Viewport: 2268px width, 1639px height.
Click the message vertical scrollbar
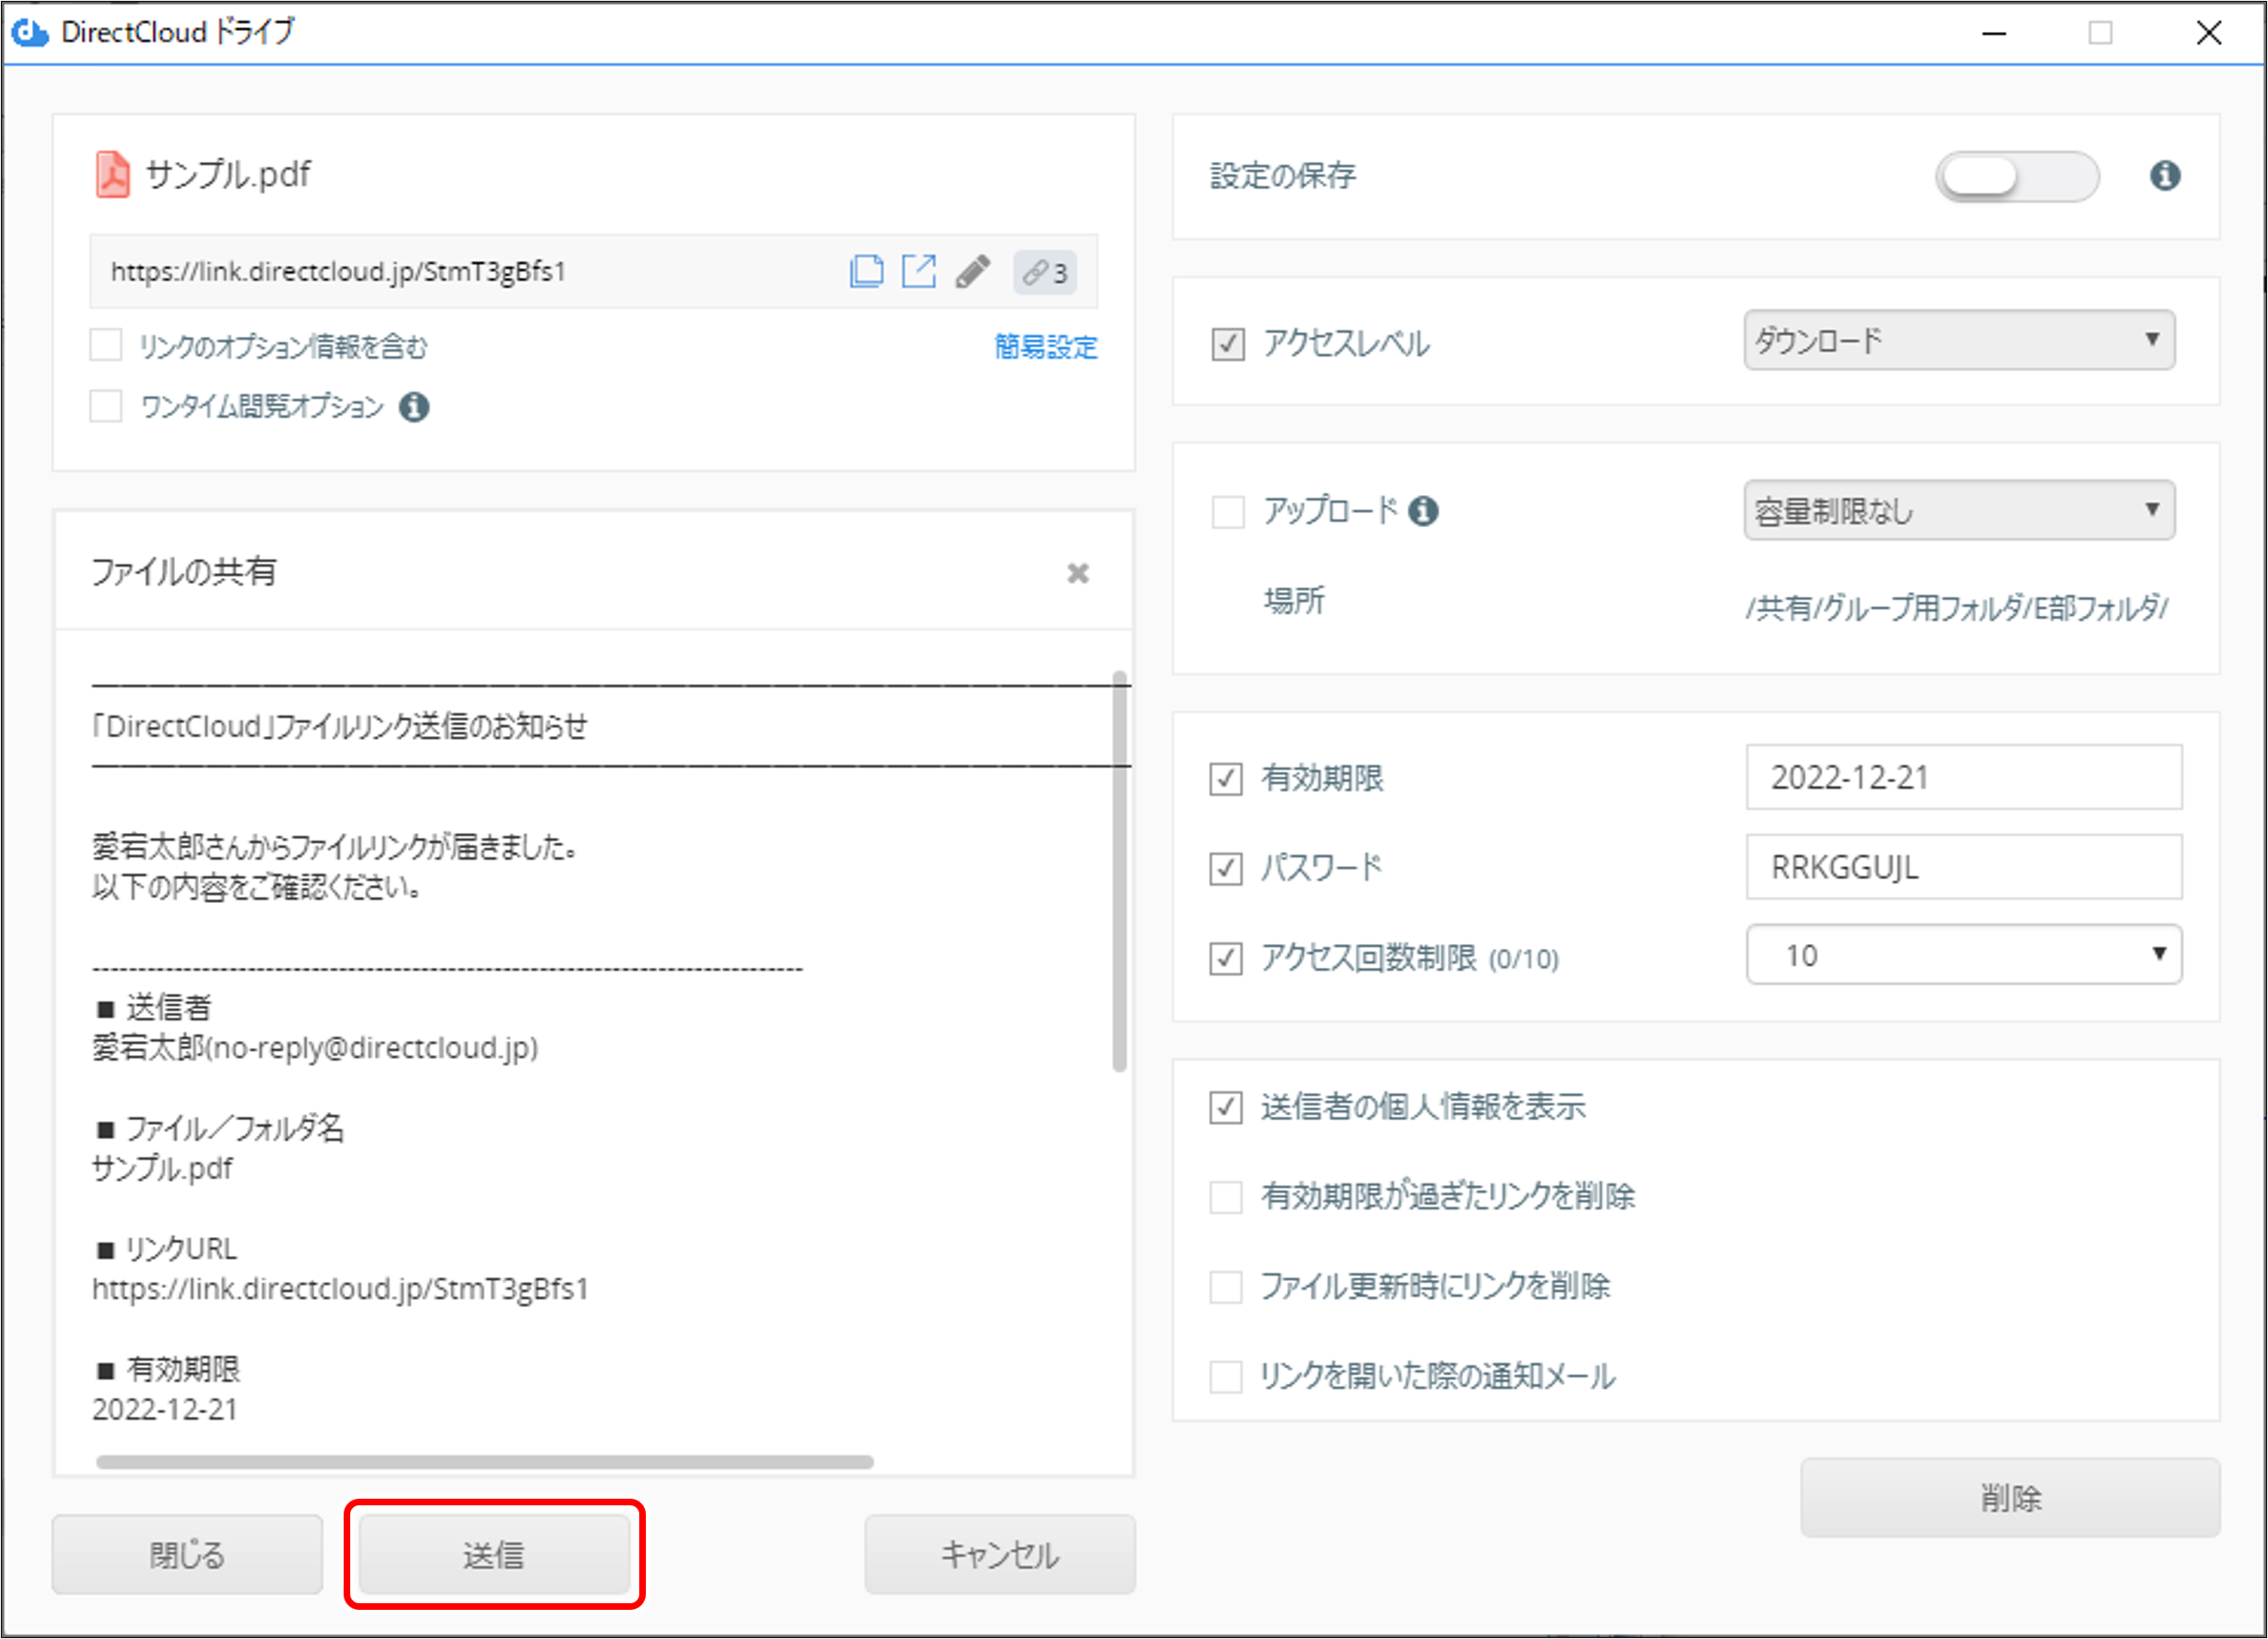pos(1119,872)
